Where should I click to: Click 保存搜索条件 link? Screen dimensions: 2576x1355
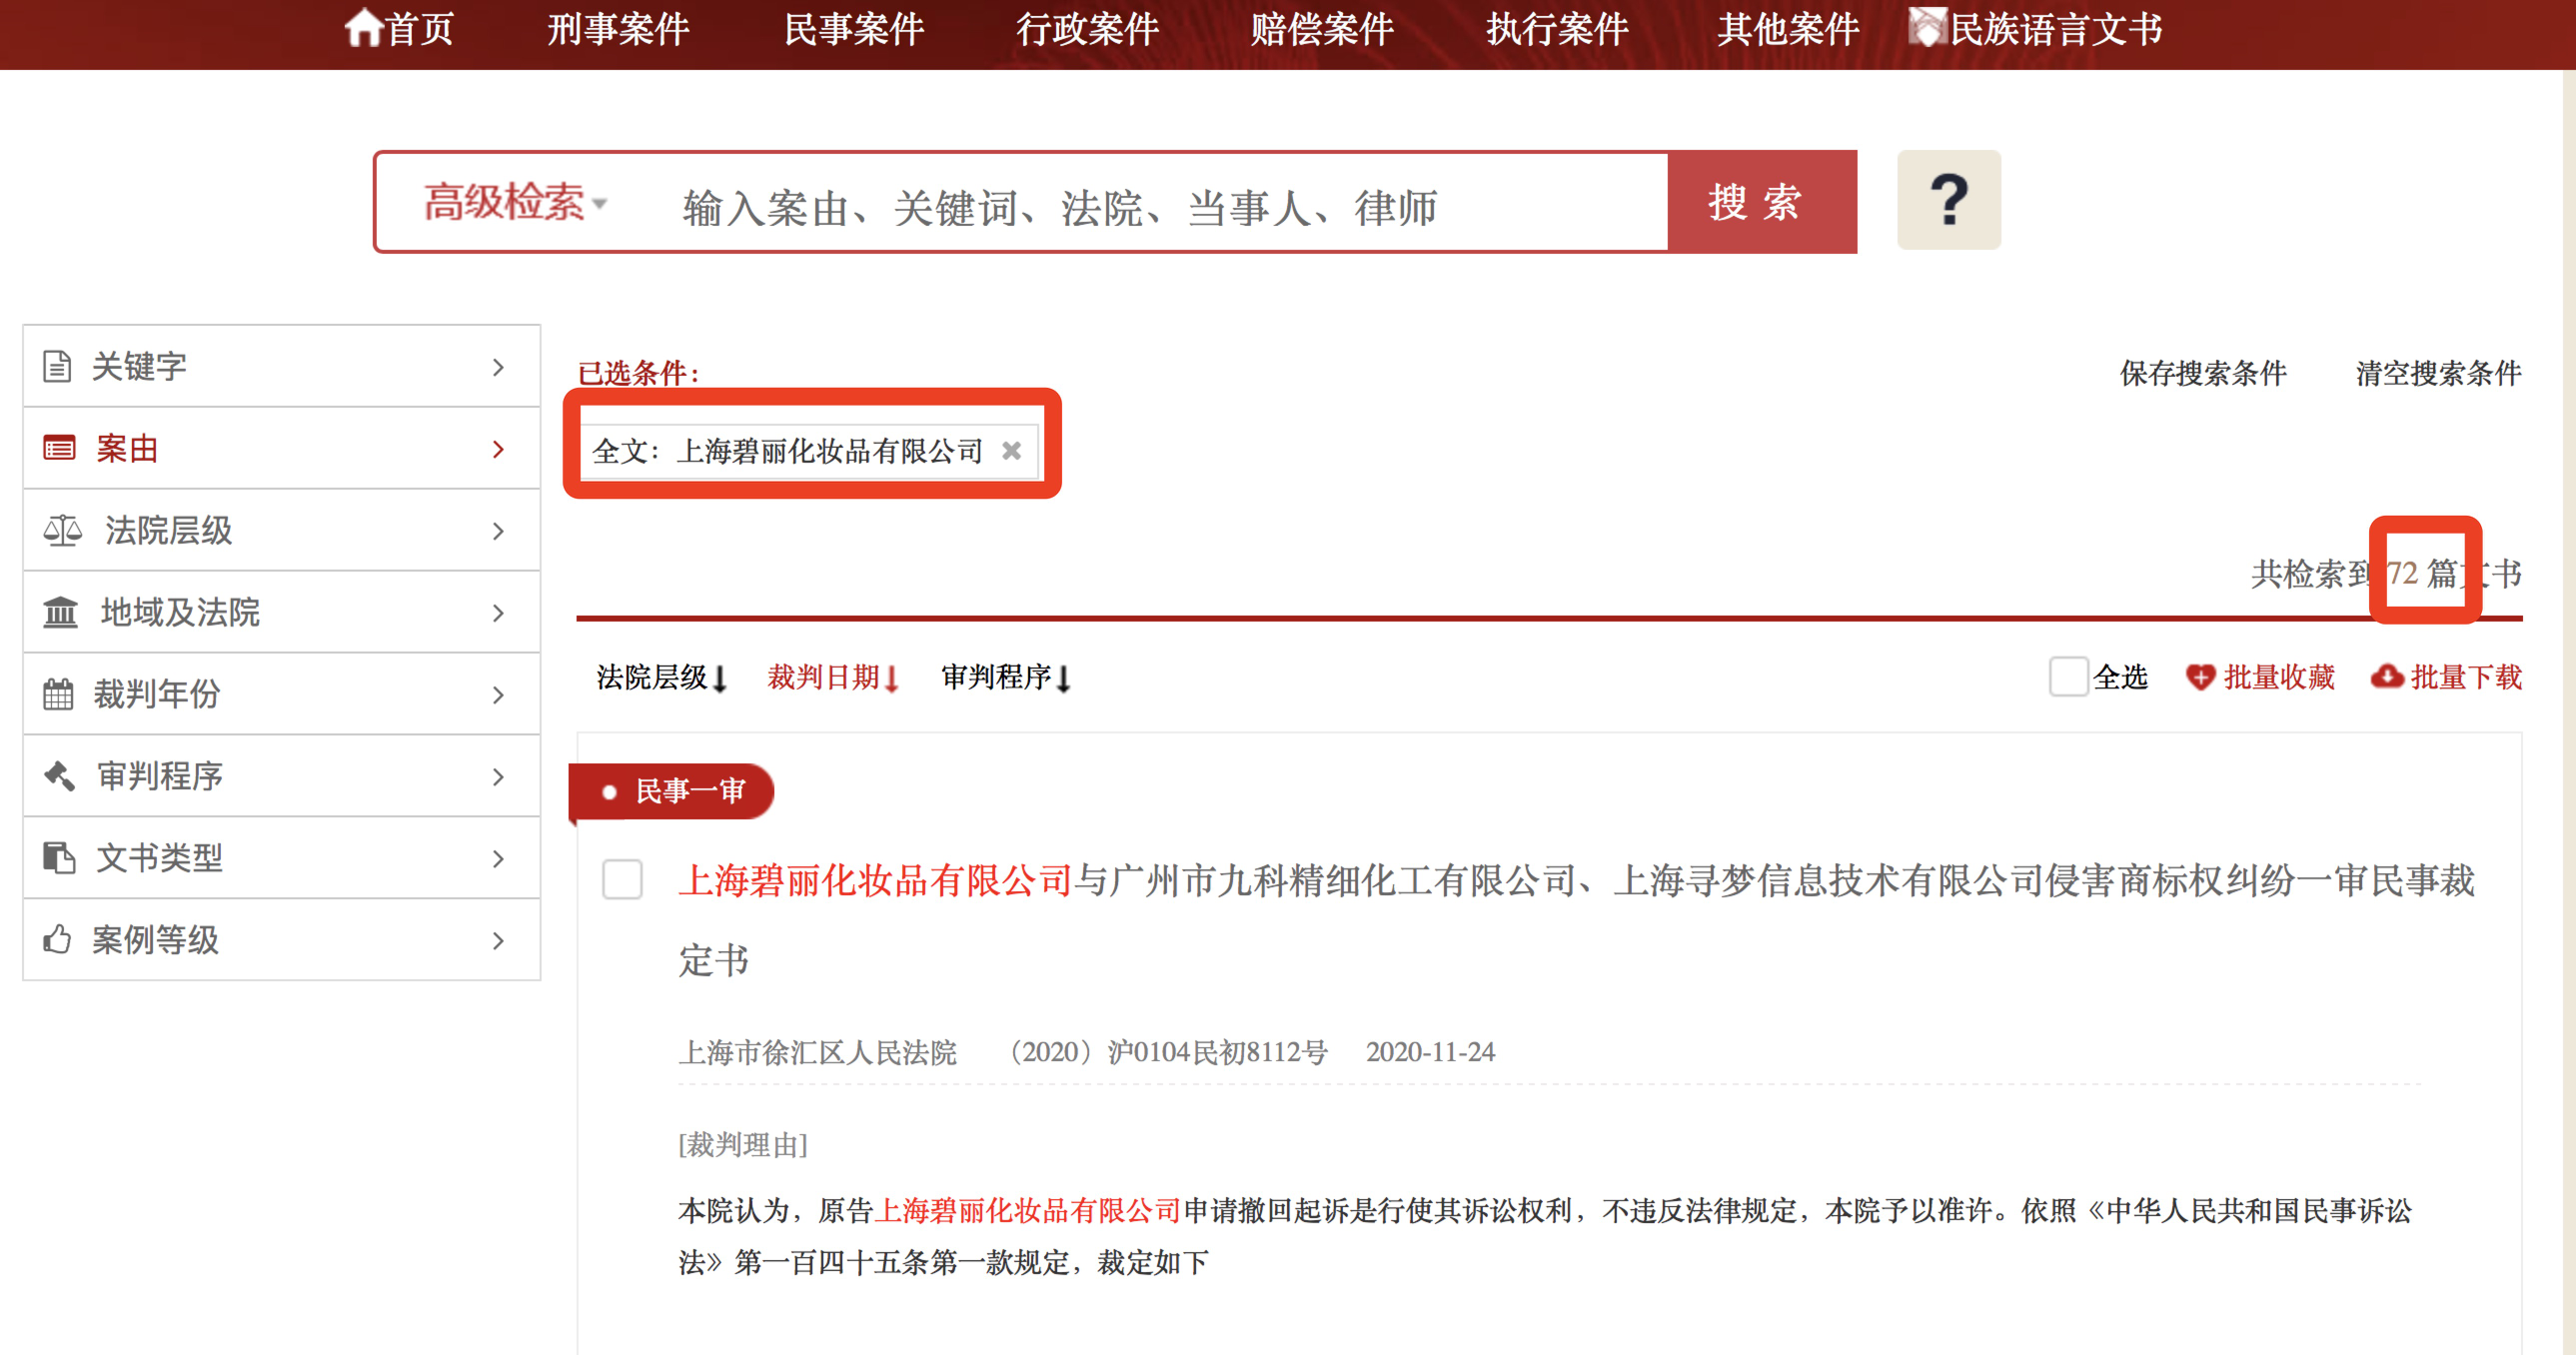2203,373
